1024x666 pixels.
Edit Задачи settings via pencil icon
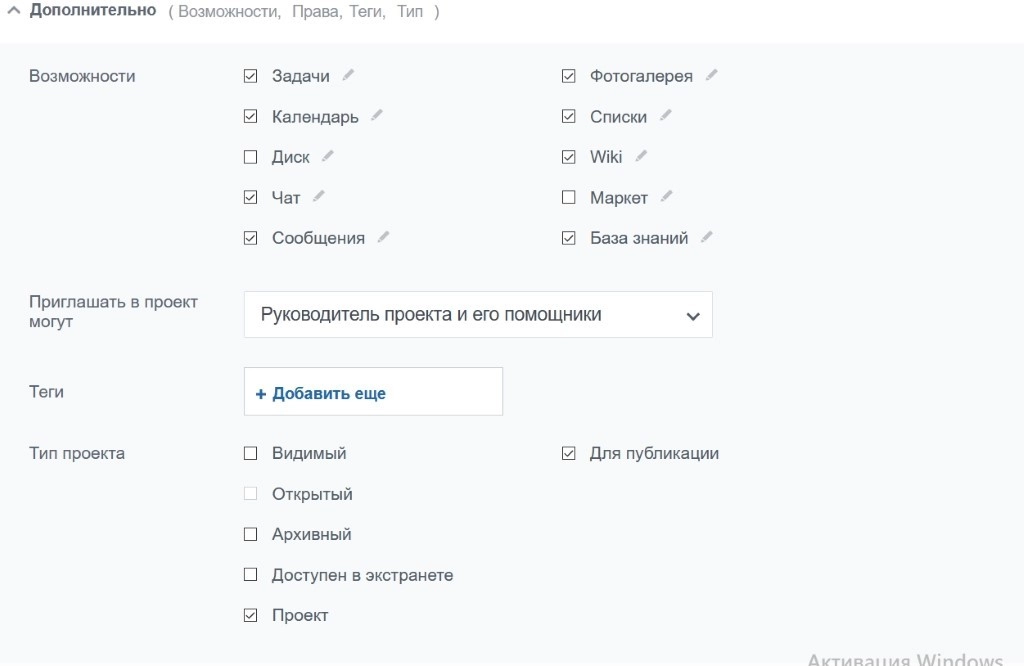(349, 74)
